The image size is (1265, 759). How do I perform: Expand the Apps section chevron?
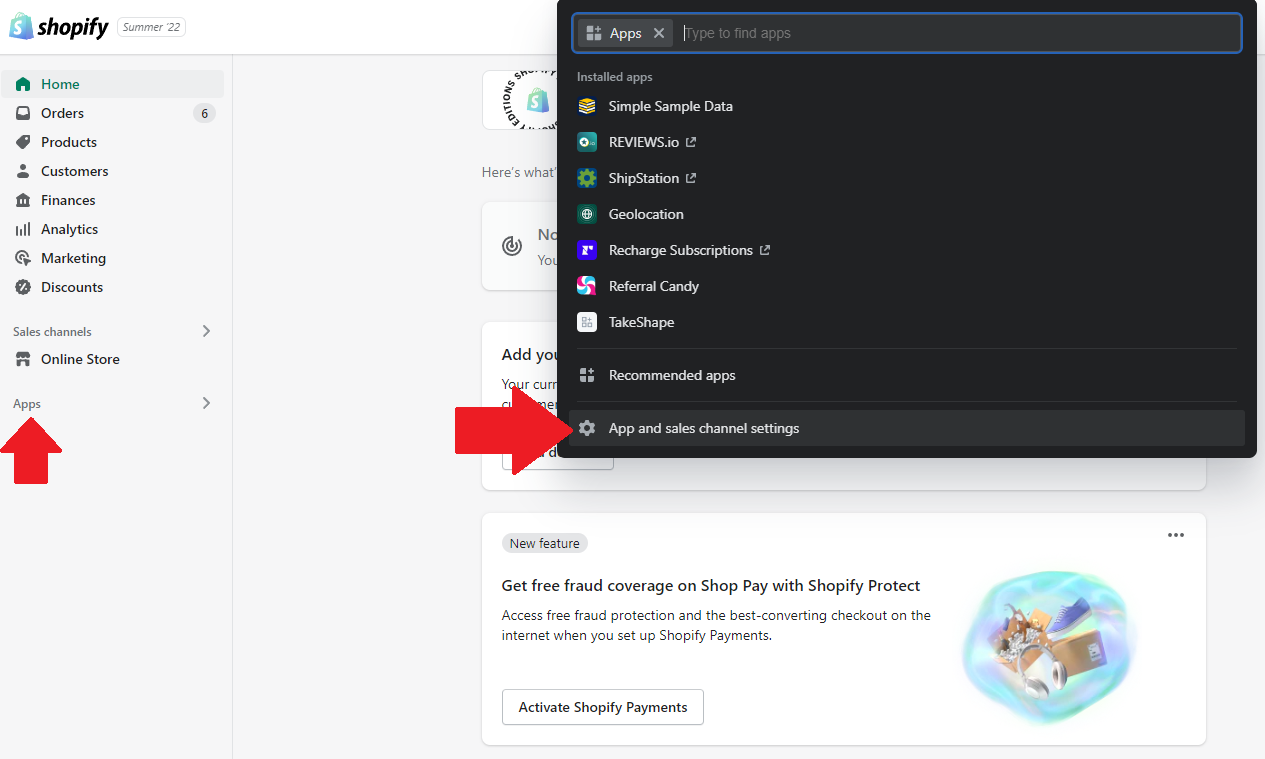coord(206,403)
